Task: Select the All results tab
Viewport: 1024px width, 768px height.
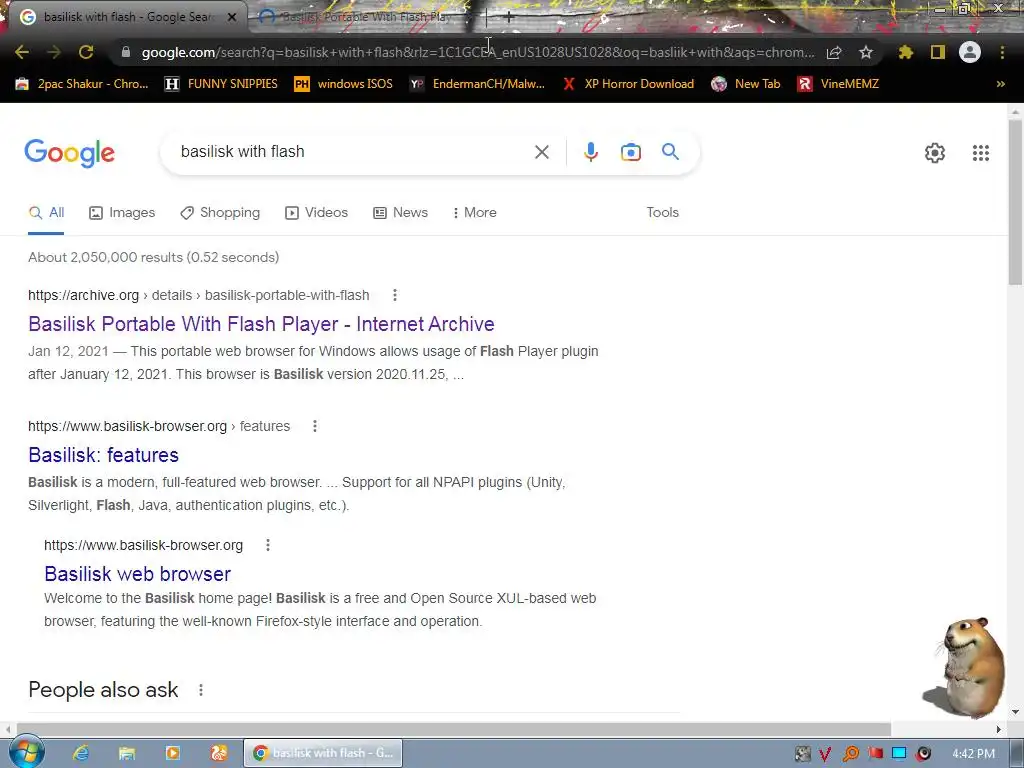Action: pos(46,213)
